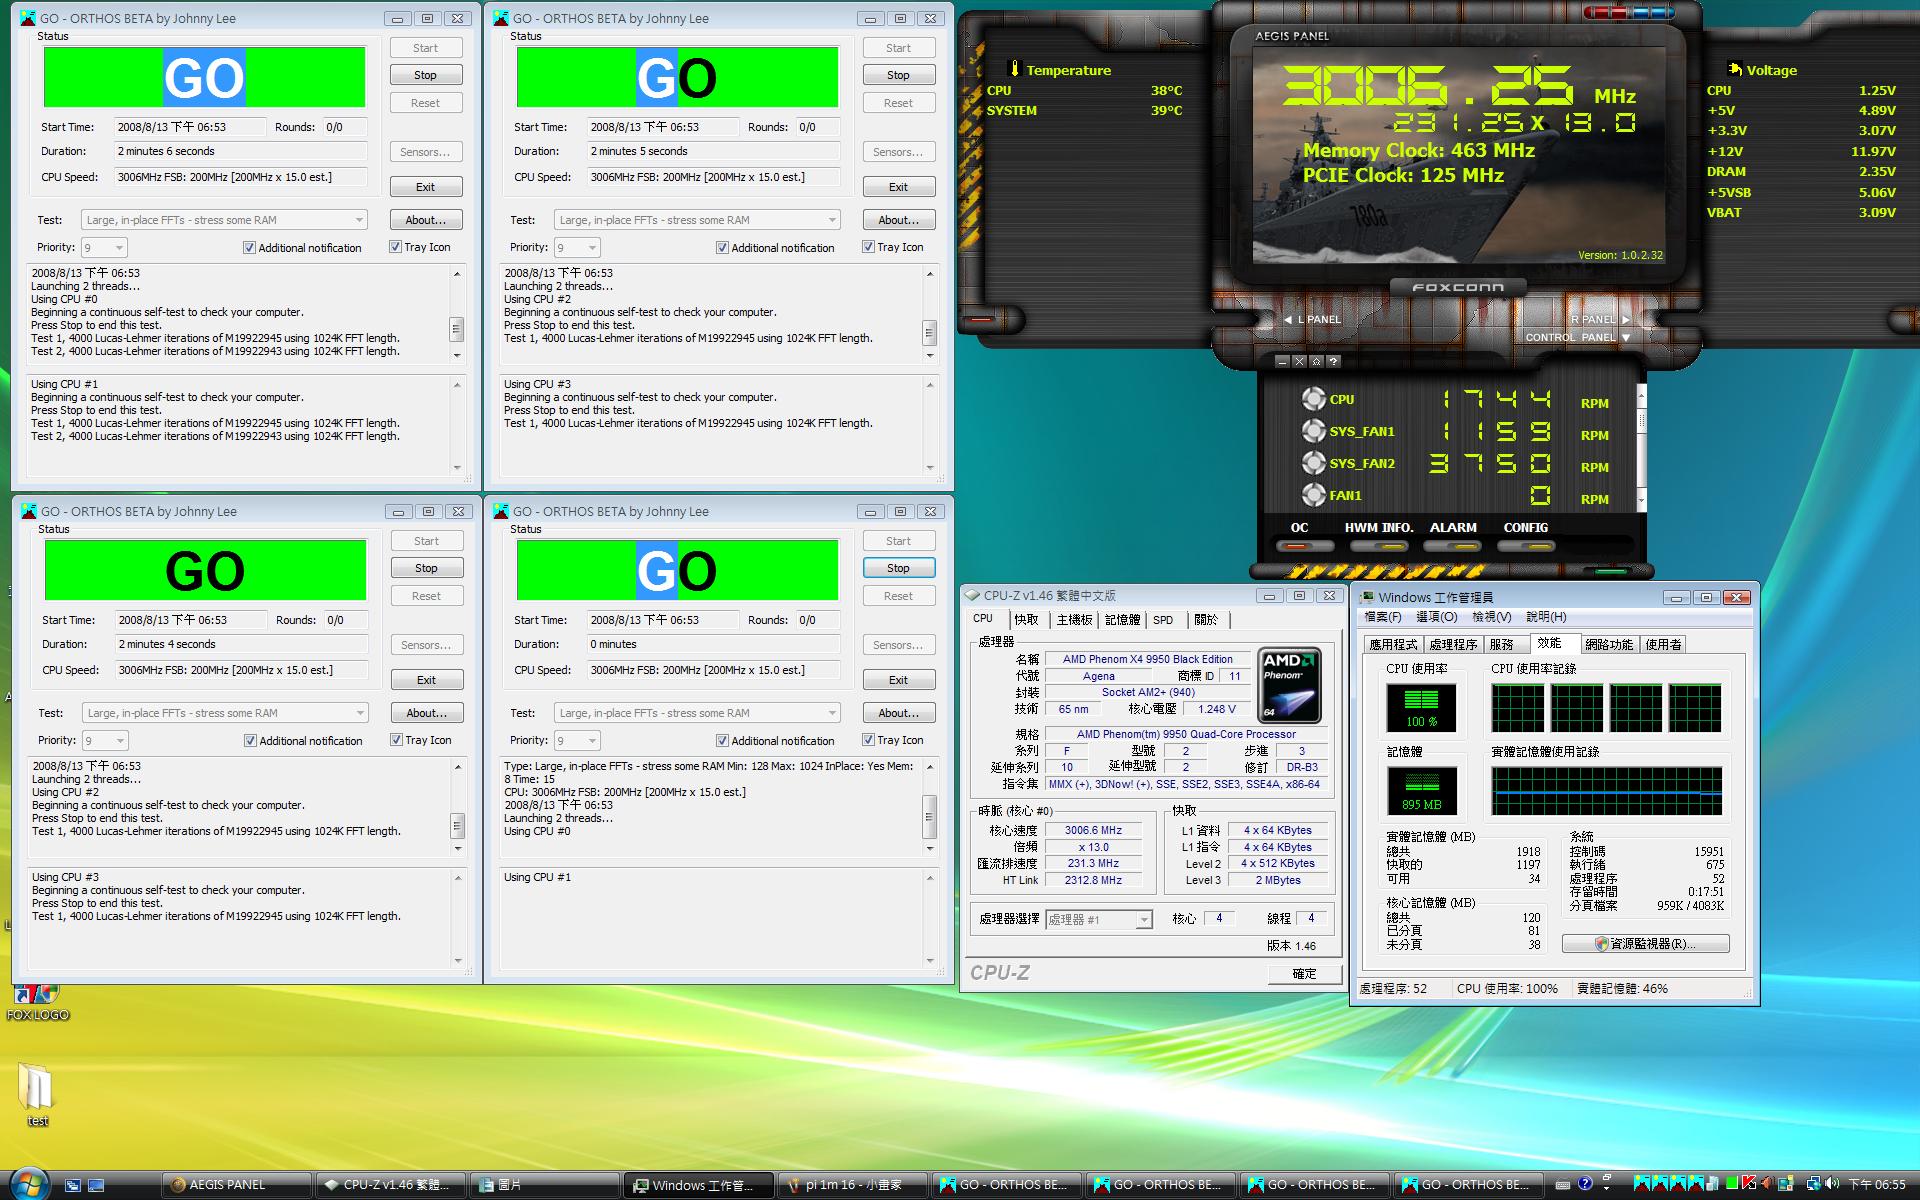Click the FAN1 fan icon
The height and width of the screenshot is (1200, 1920).
(1313, 495)
